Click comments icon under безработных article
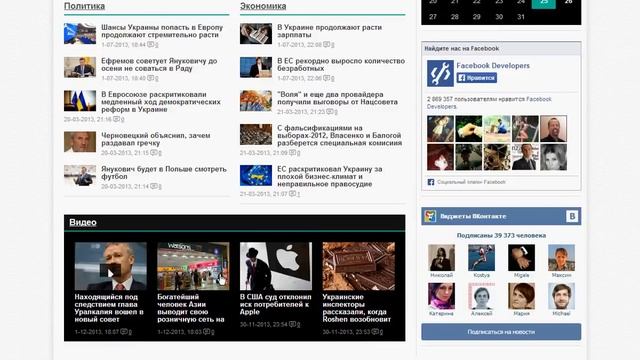Viewport: 640px width, 360px height. coord(327,78)
